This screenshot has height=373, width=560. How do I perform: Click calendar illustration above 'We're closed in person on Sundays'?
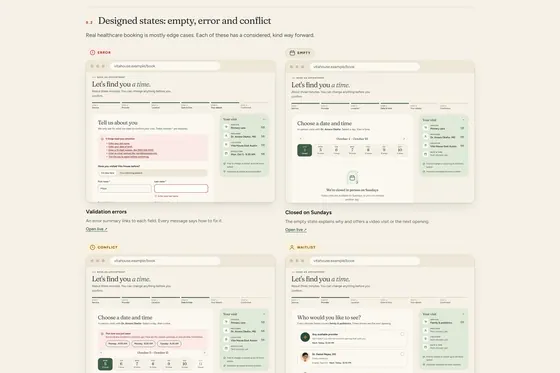pyautogui.click(x=352, y=178)
